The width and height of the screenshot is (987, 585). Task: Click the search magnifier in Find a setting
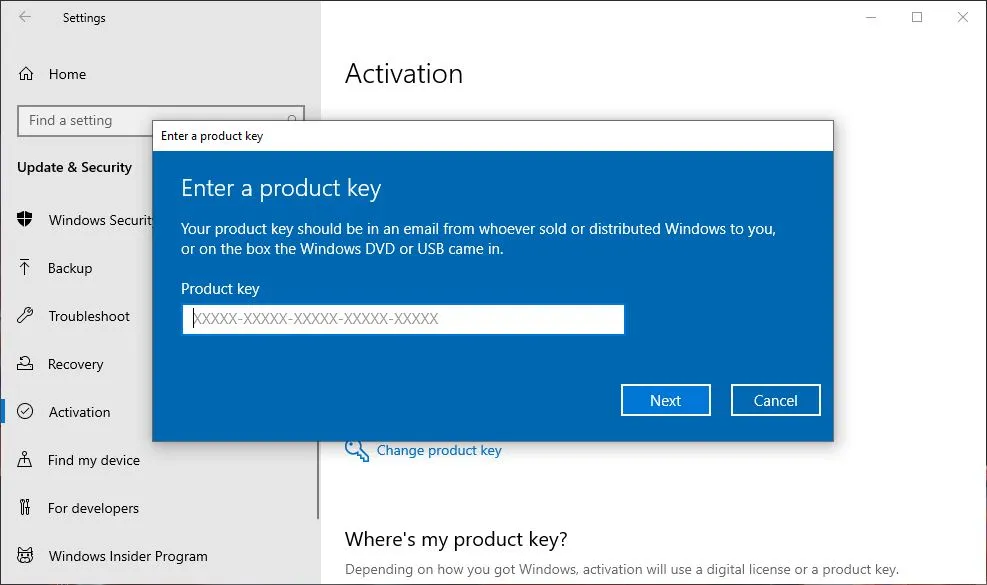point(291,120)
